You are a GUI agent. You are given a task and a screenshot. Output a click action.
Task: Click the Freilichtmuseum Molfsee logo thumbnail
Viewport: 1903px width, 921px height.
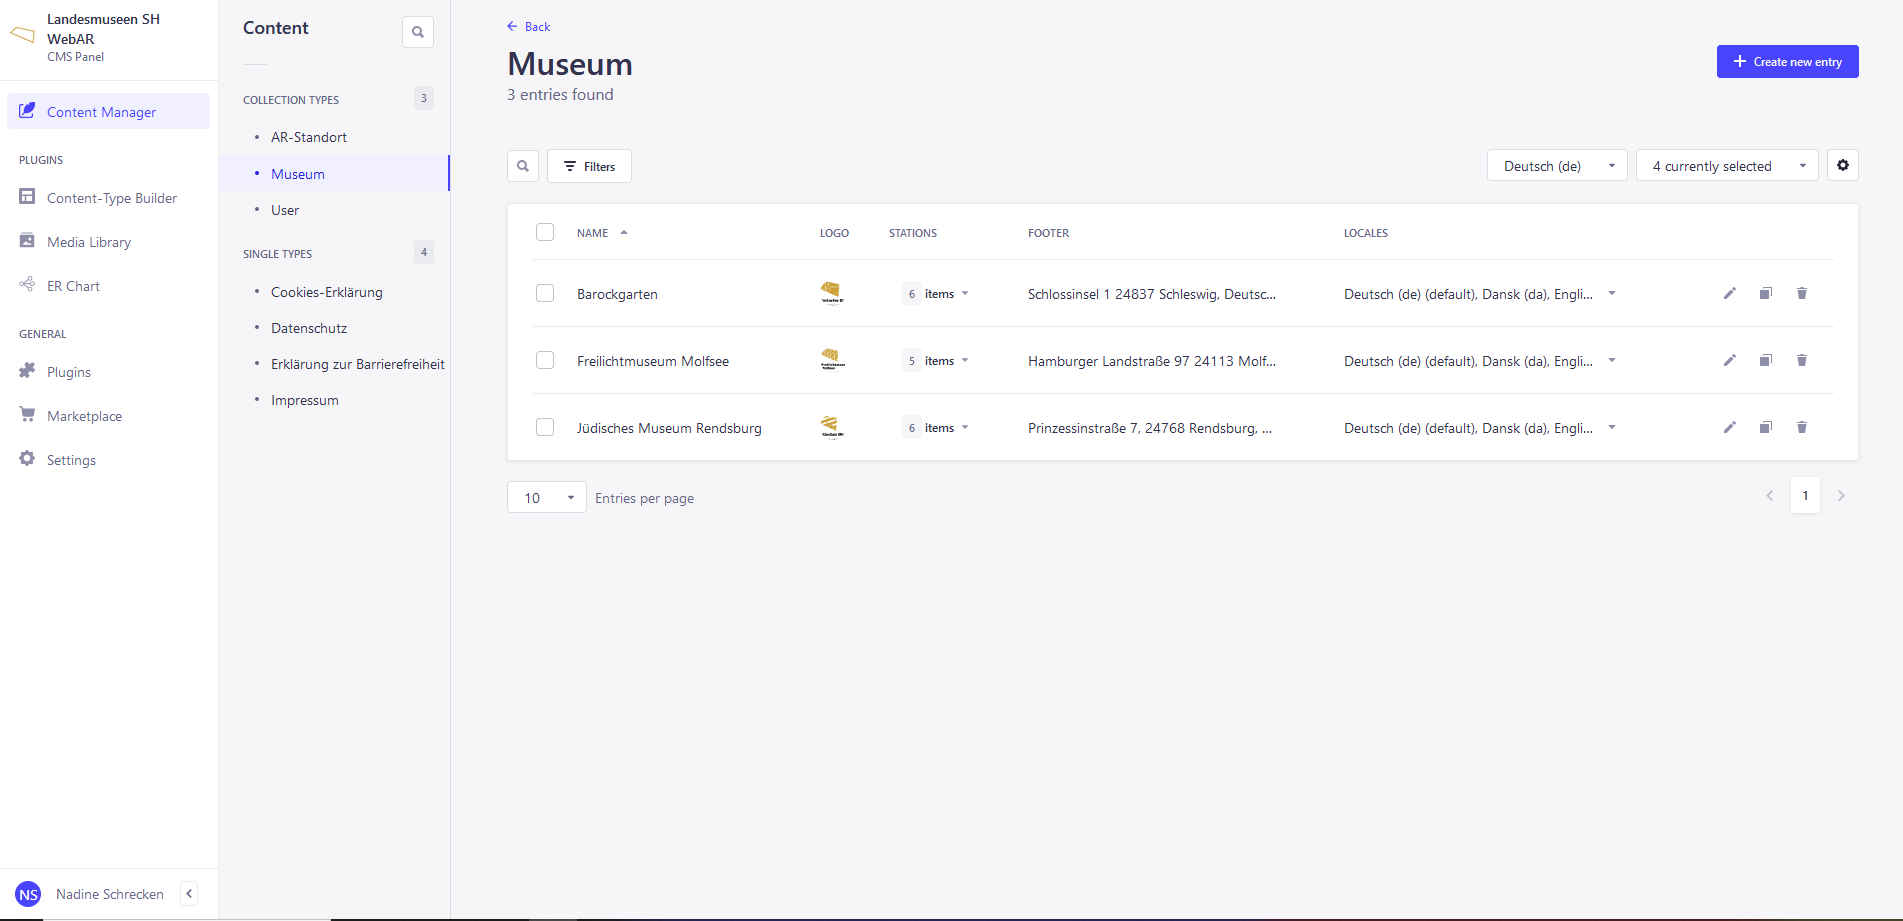[832, 360]
